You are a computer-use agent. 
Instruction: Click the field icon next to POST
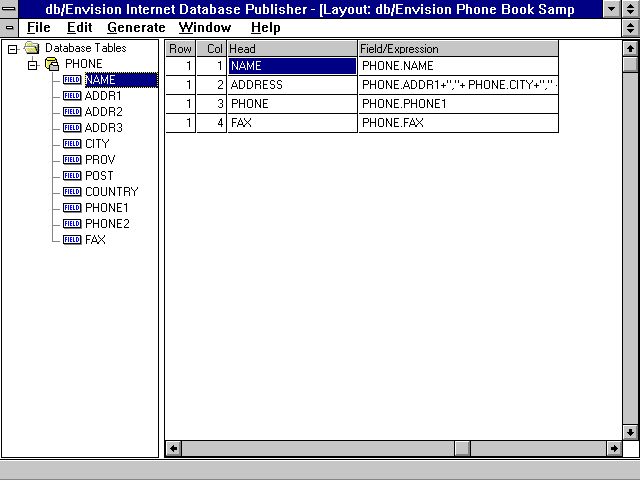click(x=72, y=176)
